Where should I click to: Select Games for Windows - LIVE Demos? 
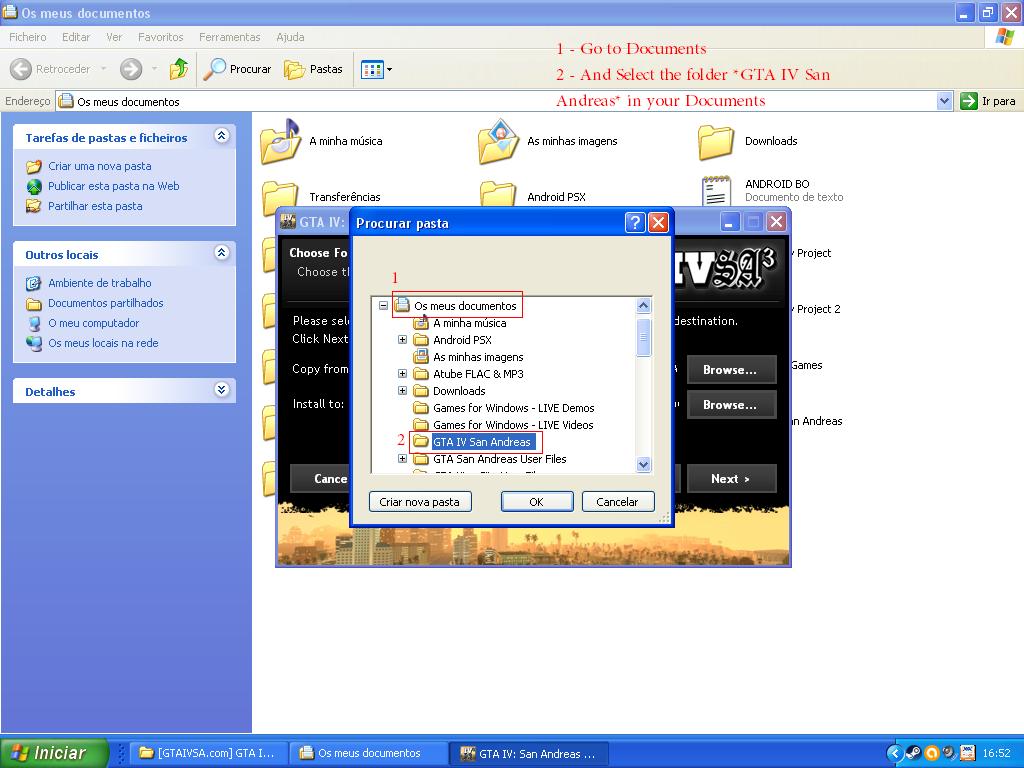(513, 408)
